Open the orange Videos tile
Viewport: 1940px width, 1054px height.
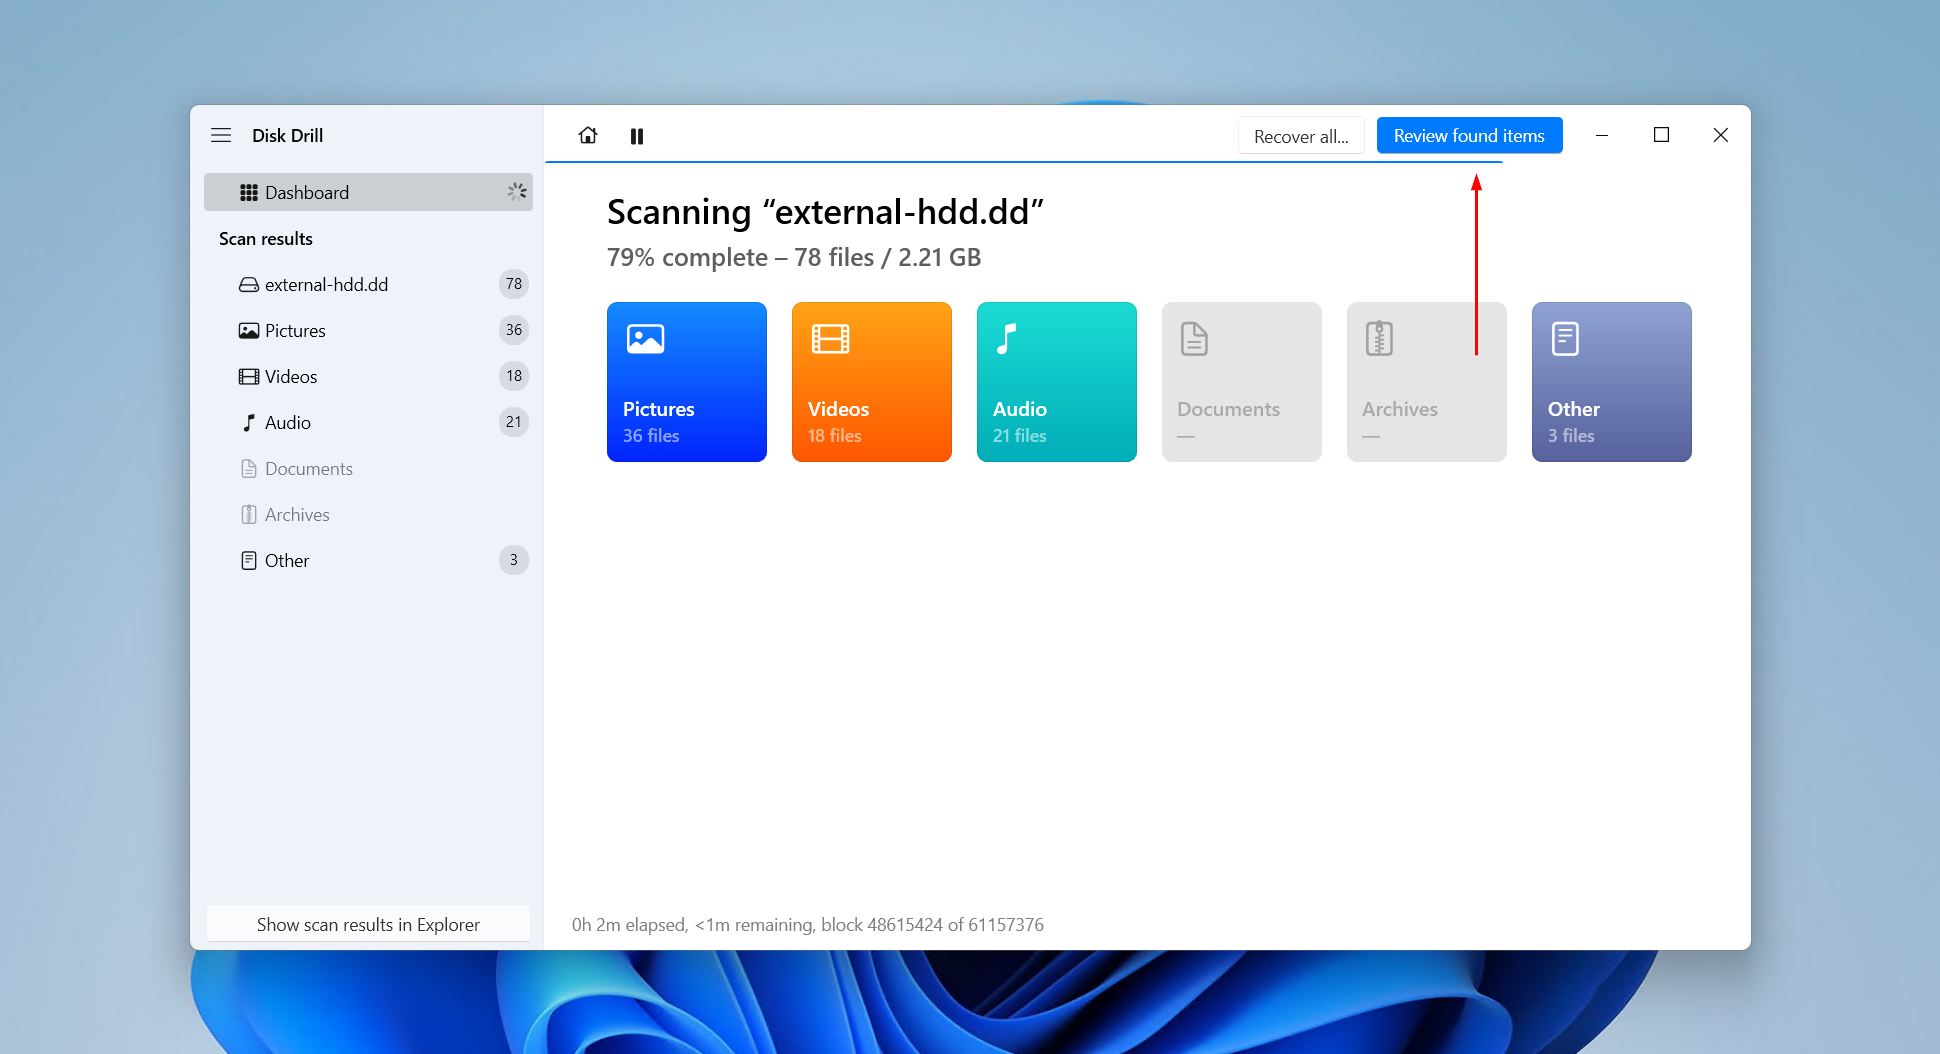tap(872, 382)
